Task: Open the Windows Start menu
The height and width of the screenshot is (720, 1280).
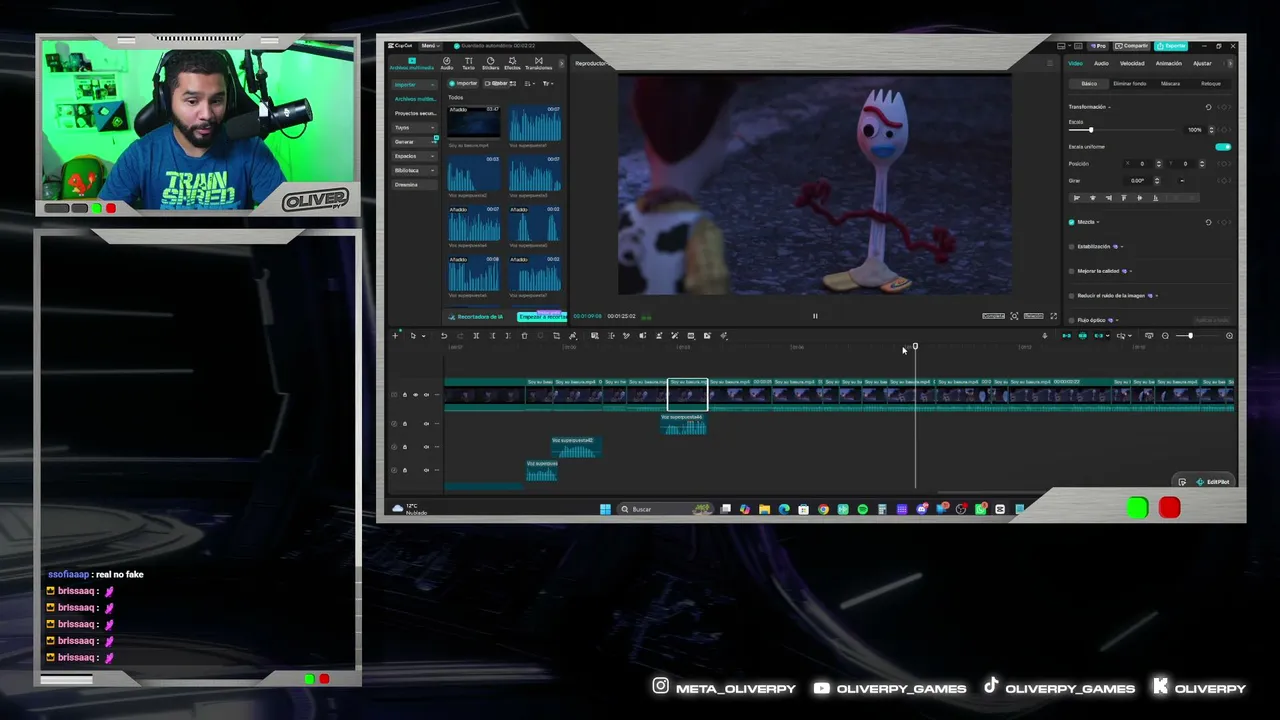Action: click(x=605, y=509)
